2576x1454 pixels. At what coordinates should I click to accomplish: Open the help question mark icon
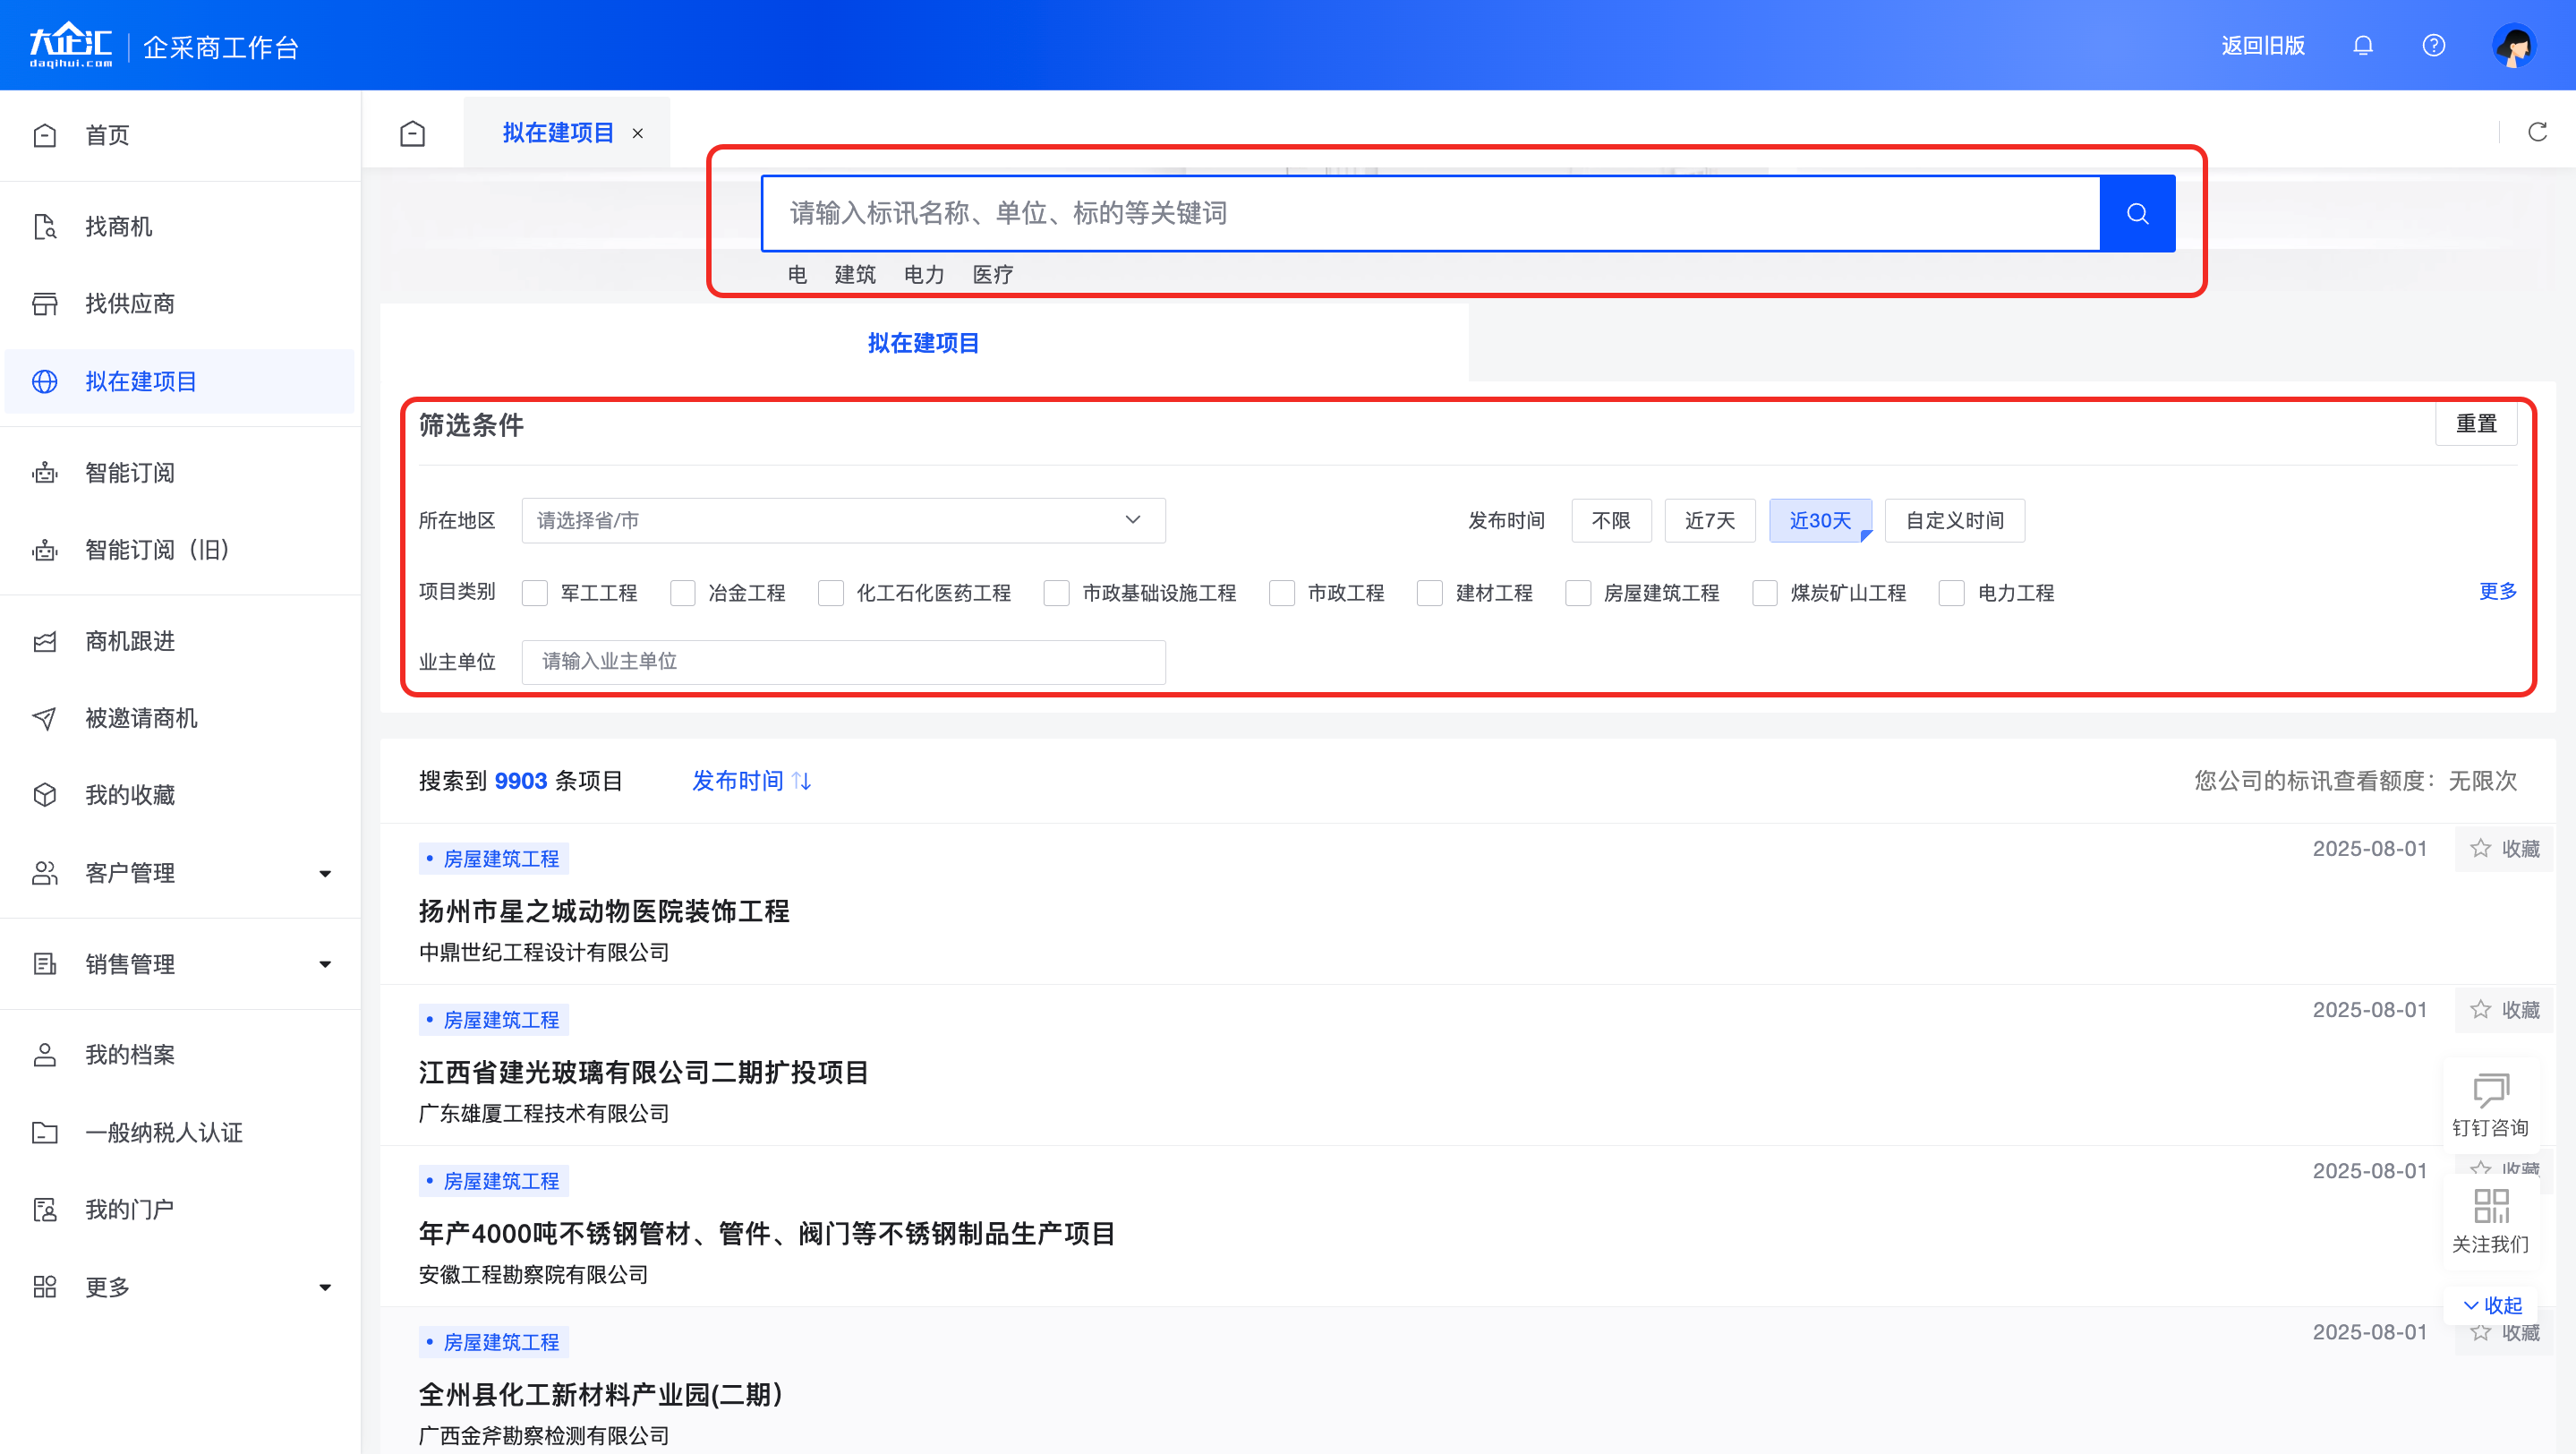click(x=2434, y=46)
